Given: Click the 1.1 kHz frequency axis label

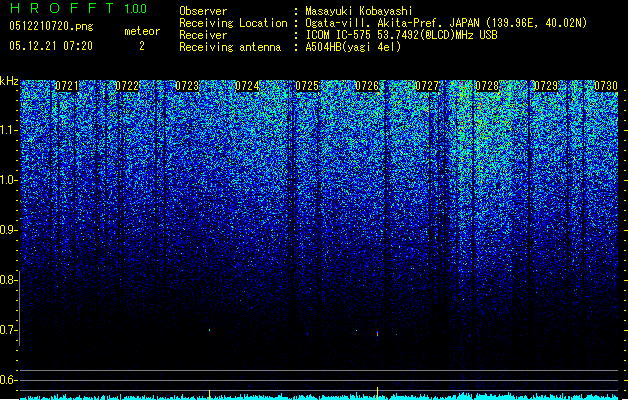Looking at the screenshot, I should tap(9, 130).
